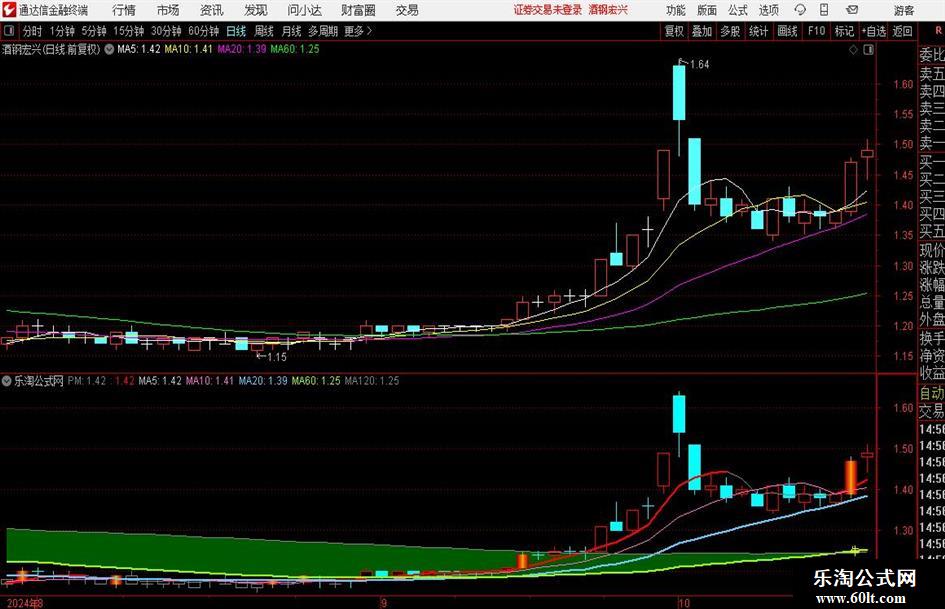
Task: Open the 版面 menu
Action: 706,10
